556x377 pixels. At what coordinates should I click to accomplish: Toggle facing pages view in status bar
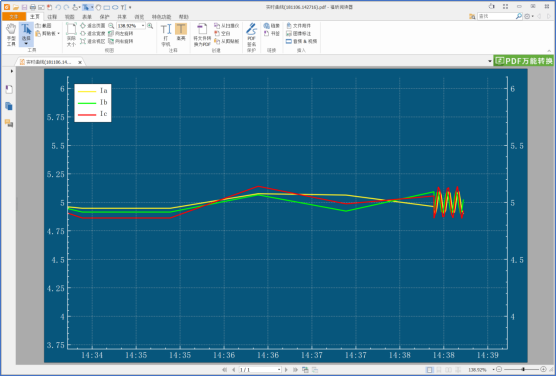click(x=448, y=370)
